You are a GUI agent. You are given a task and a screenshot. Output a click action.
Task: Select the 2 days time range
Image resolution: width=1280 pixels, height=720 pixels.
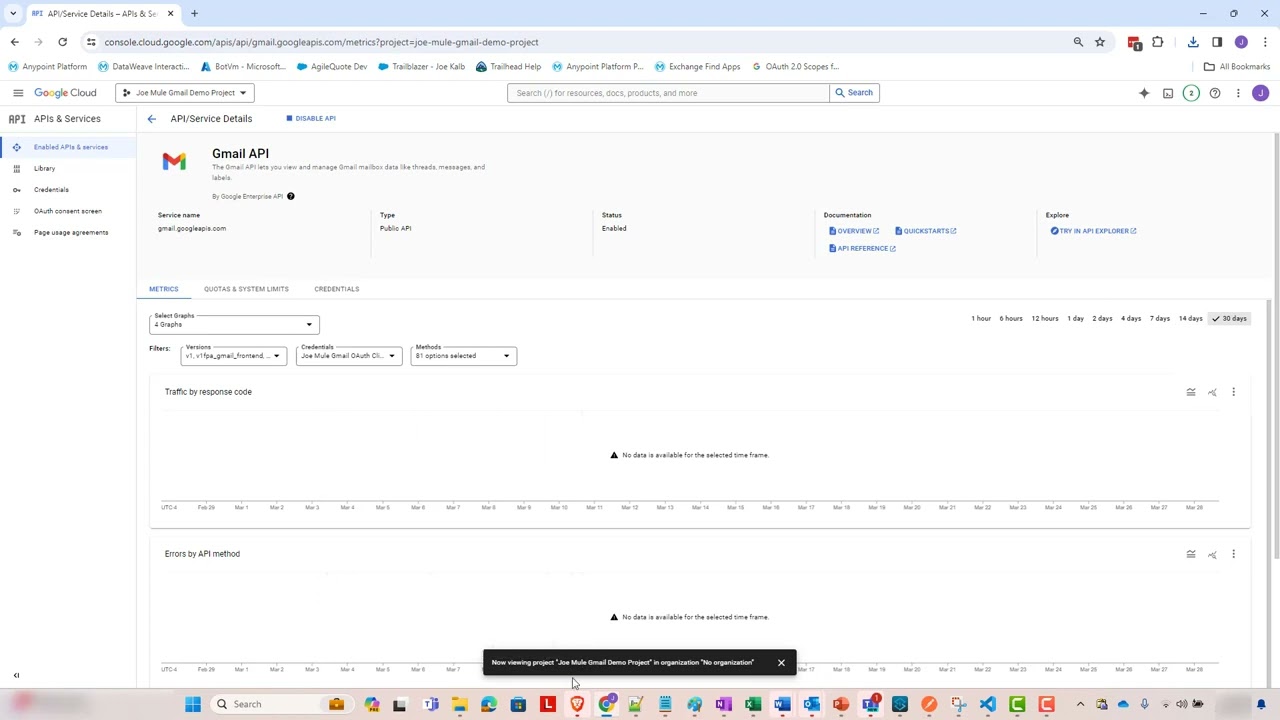[1103, 319]
